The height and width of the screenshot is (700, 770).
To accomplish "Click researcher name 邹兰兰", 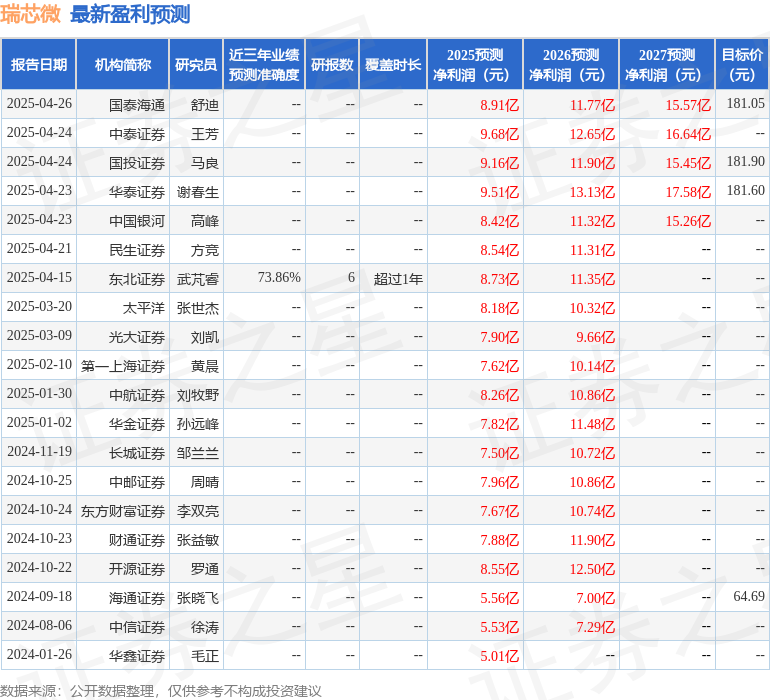I will (x=198, y=453).
